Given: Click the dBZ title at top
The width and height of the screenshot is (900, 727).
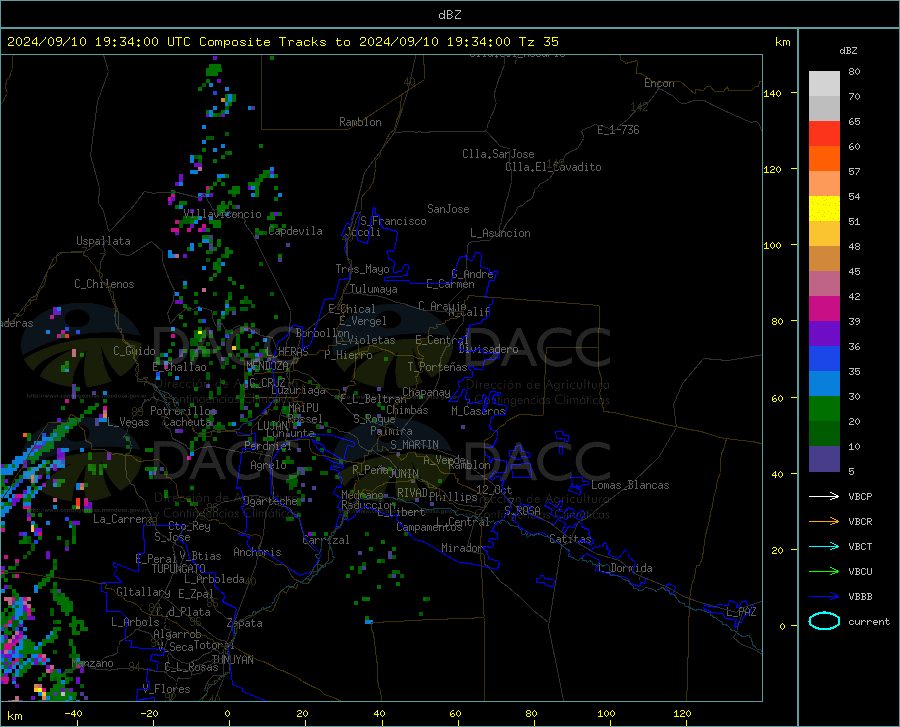Looking at the screenshot, I should coord(449,15).
